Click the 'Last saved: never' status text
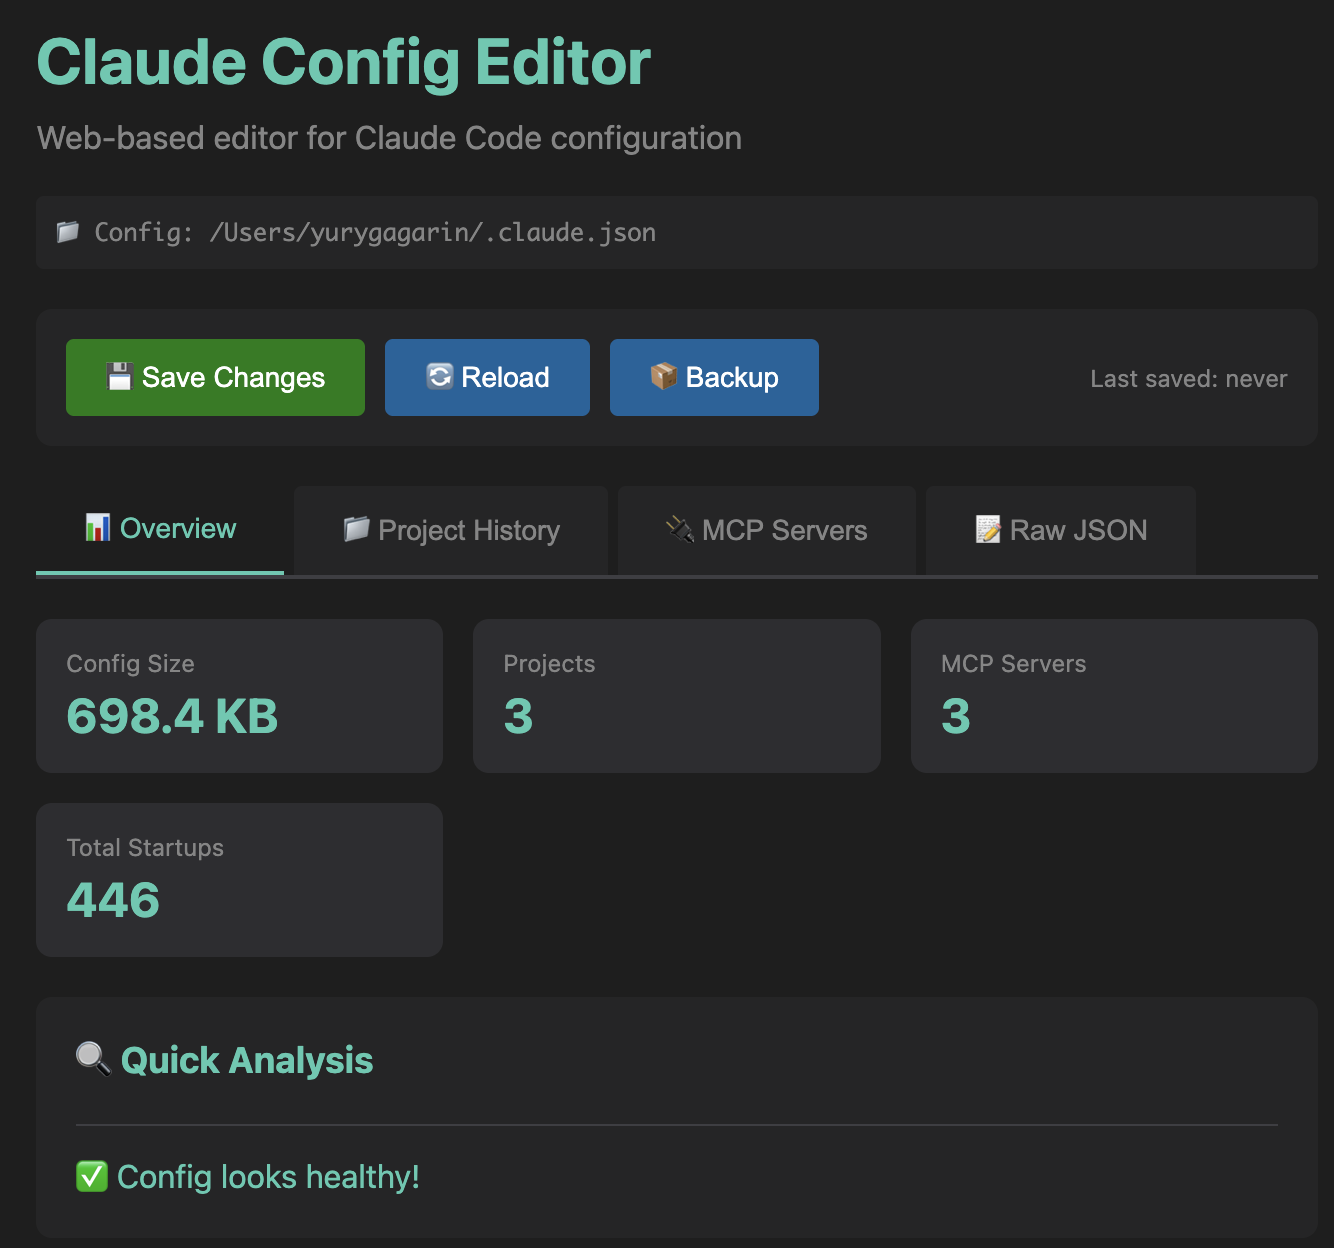This screenshot has width=1334, height=1248. point(1189,379)
